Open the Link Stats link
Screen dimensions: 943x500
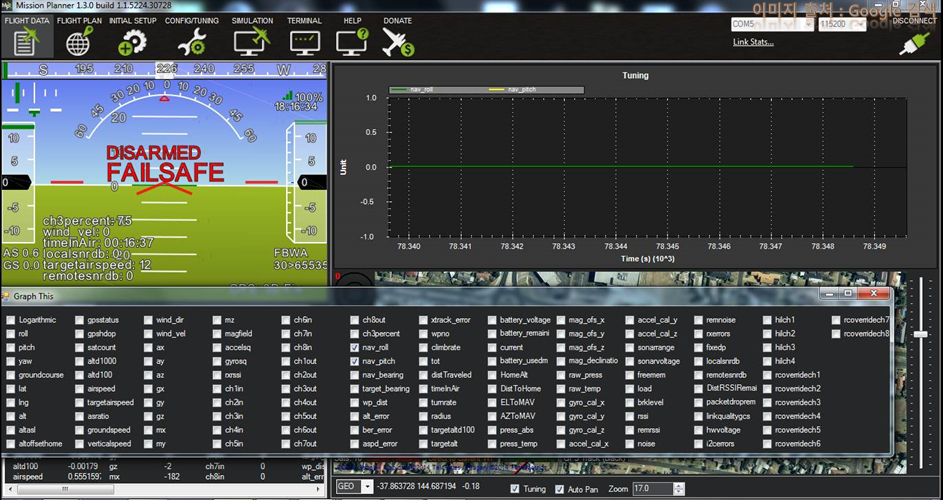coord(753,42)
